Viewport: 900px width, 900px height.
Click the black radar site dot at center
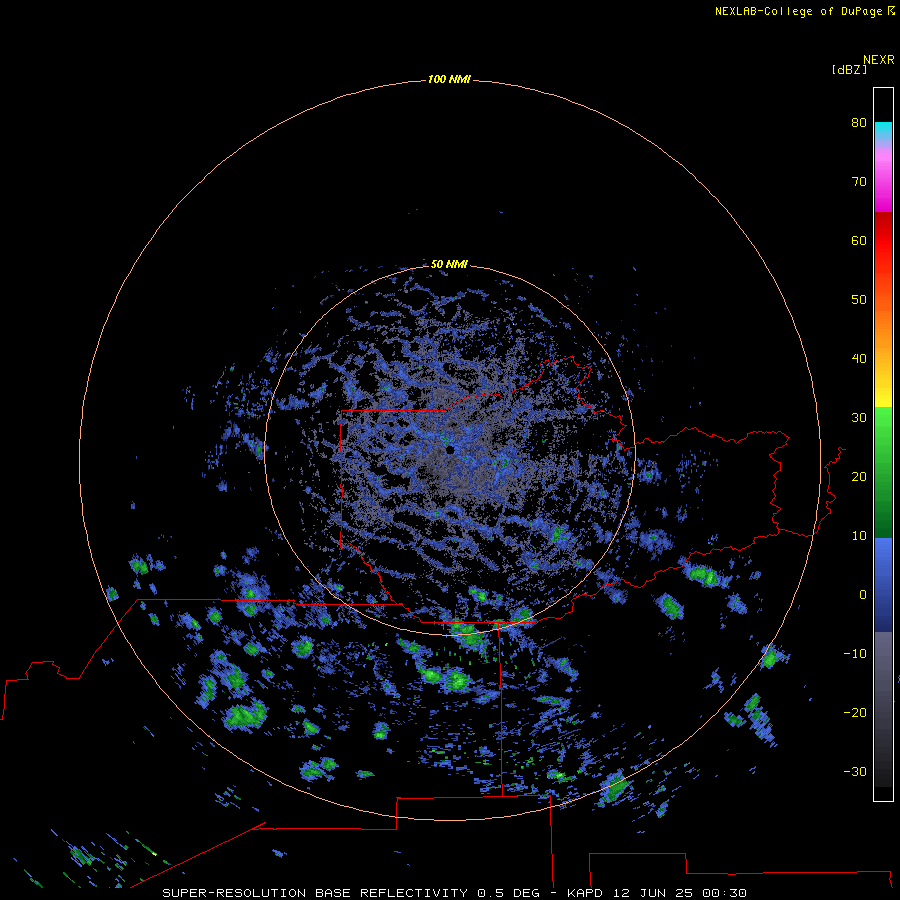point(450,450)
